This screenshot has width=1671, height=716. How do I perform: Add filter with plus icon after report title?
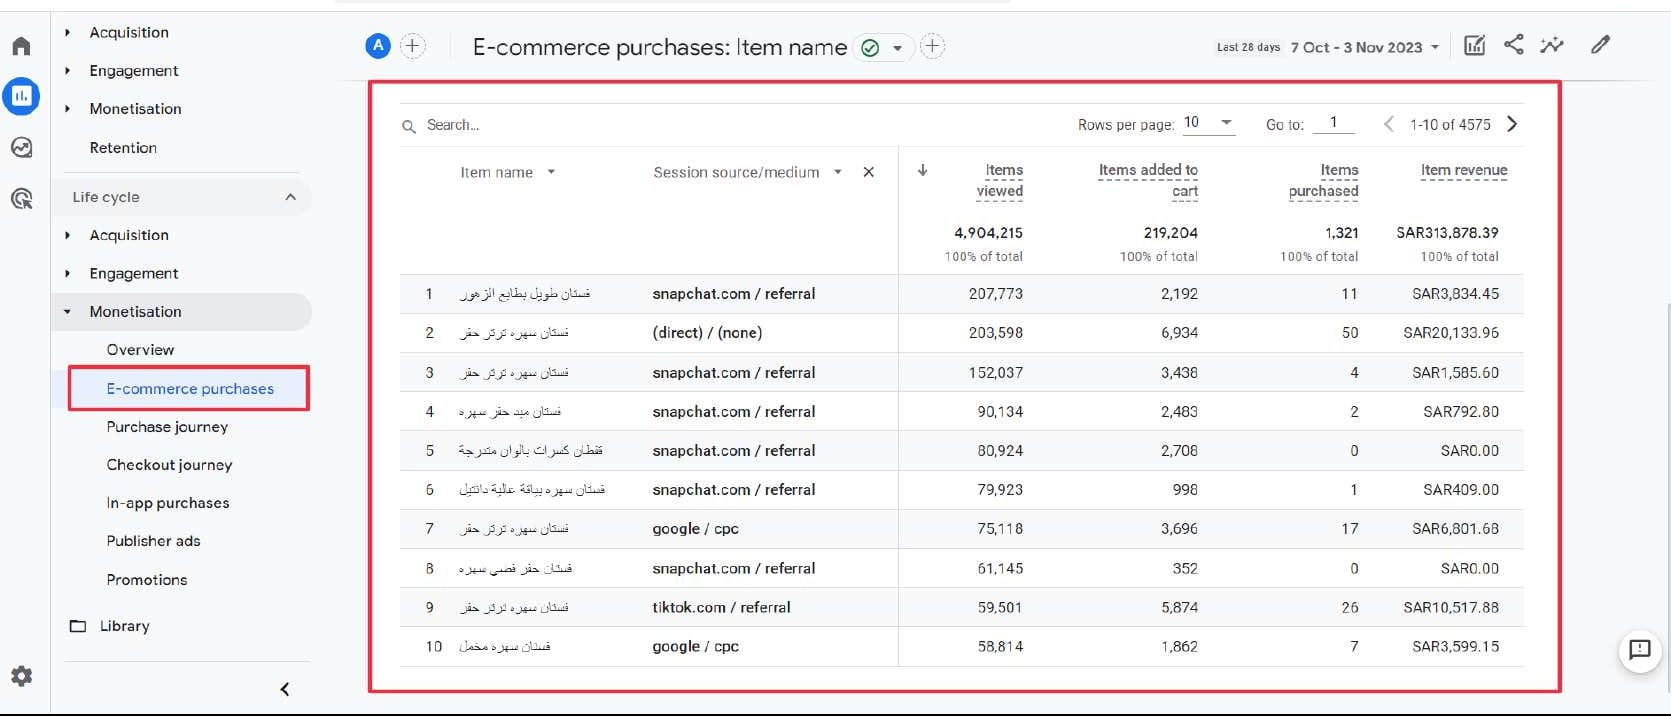[932, 46]
